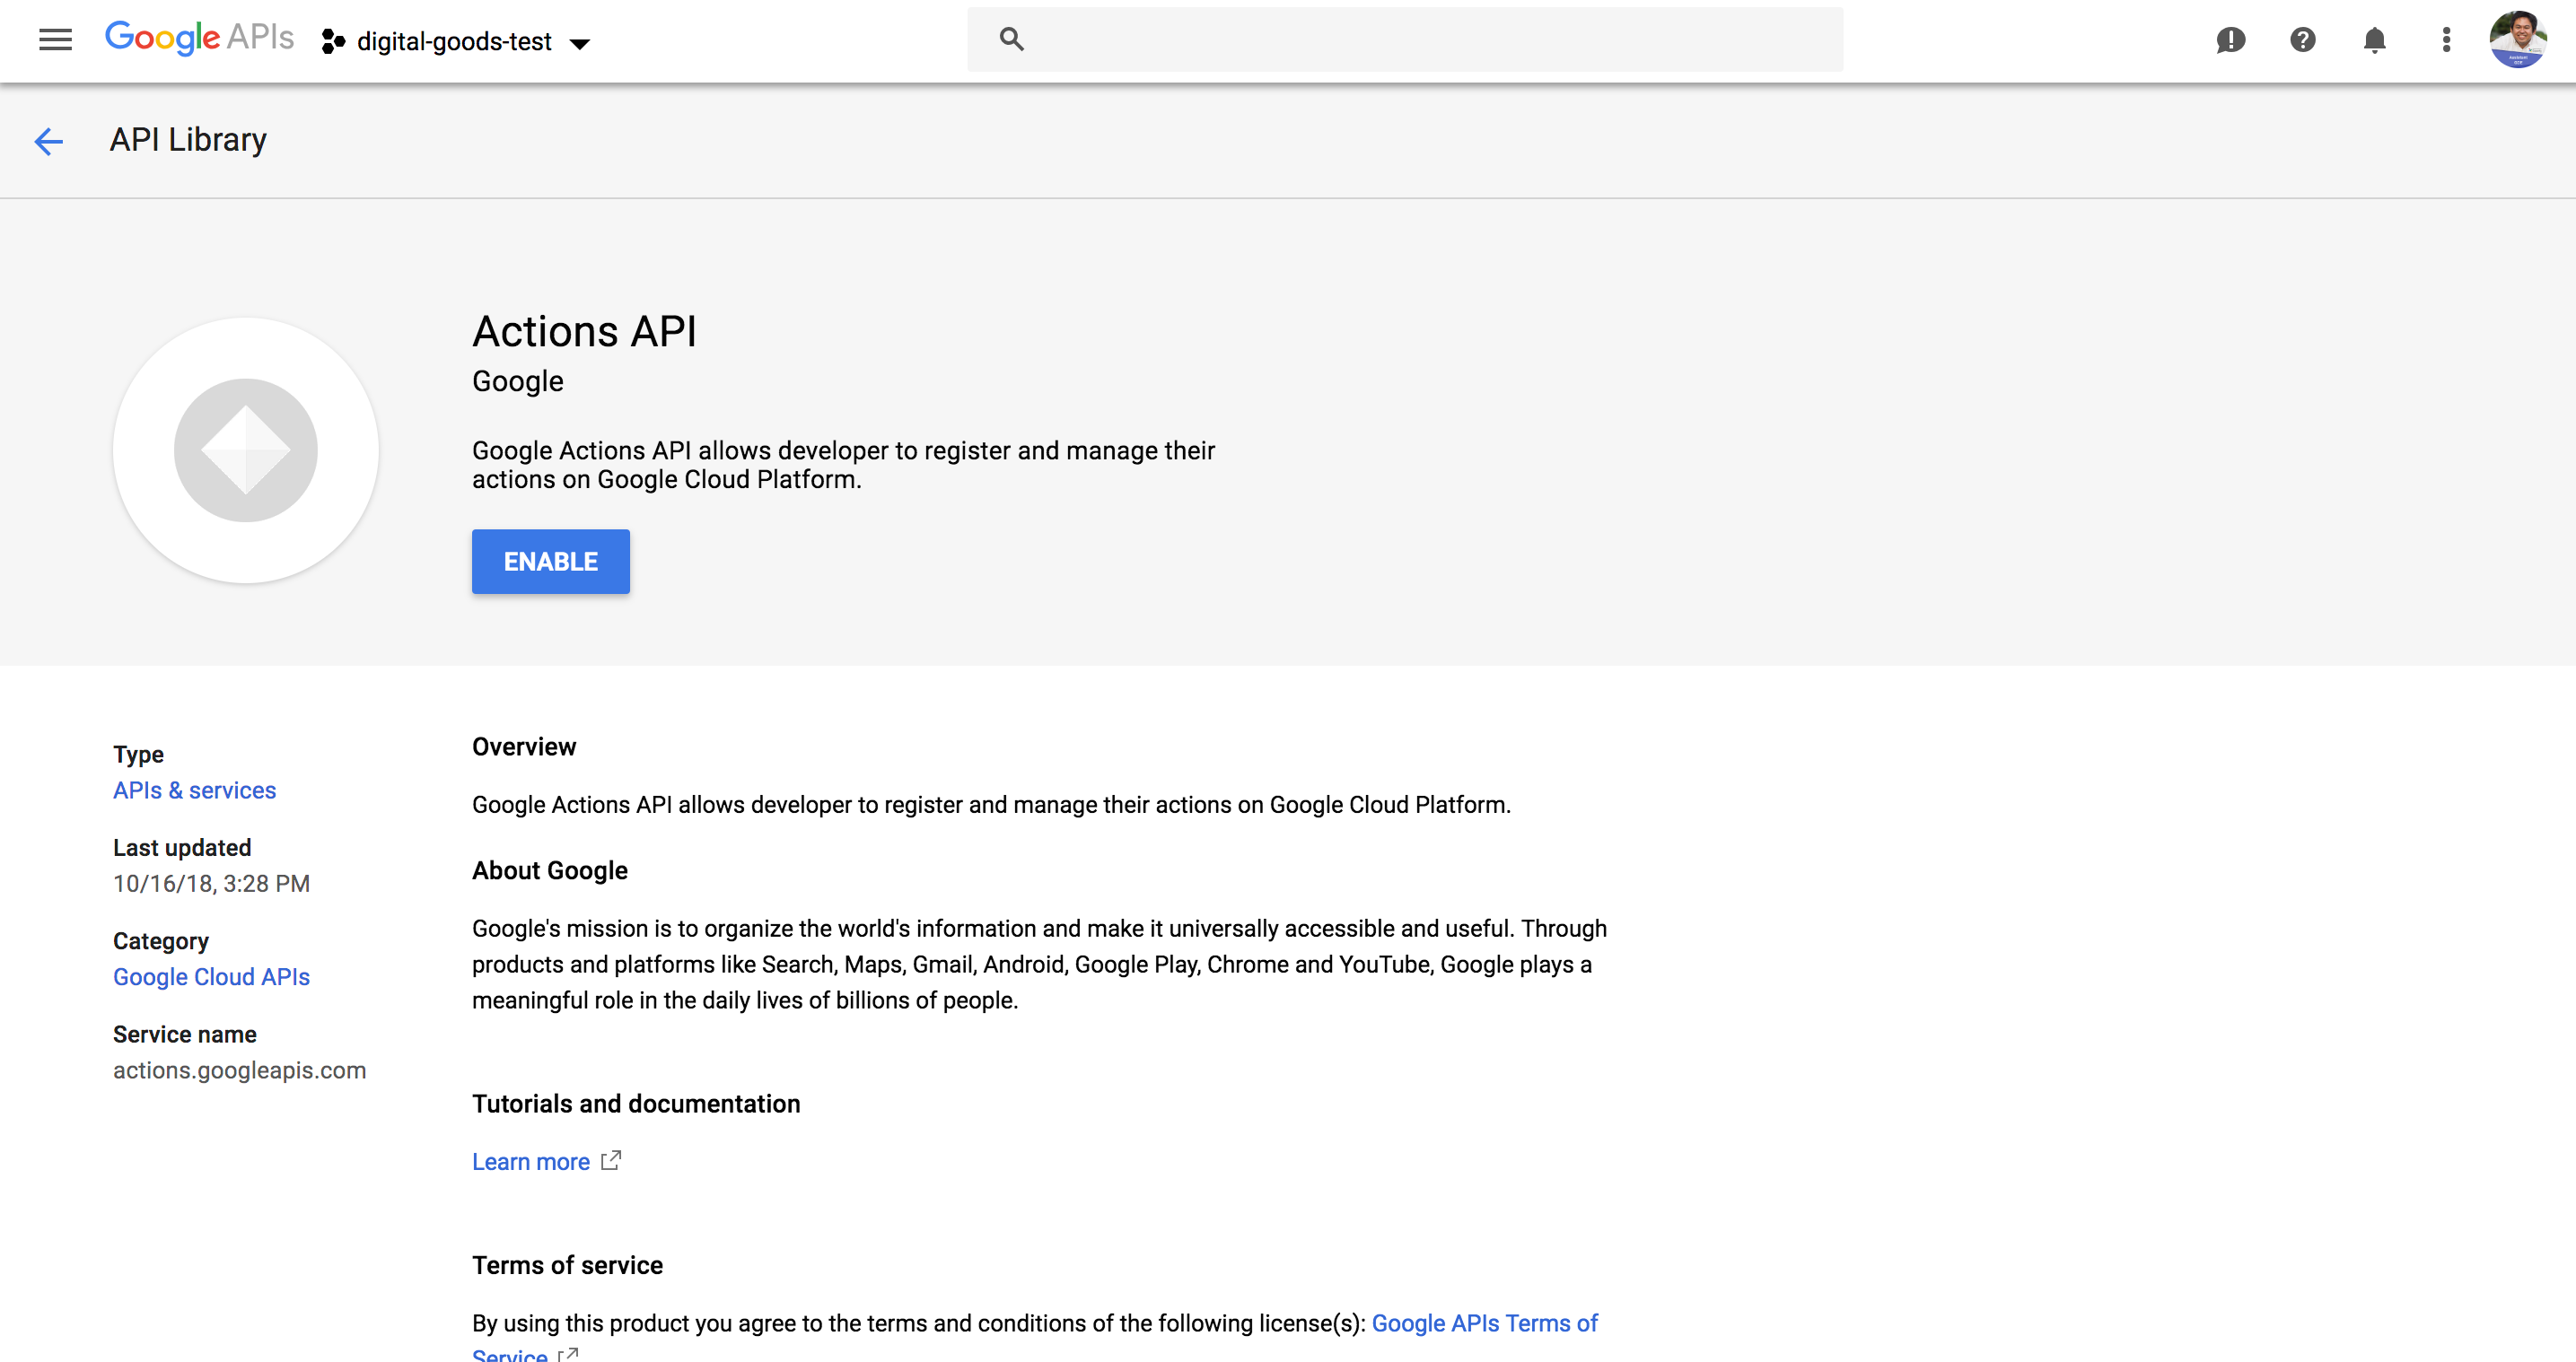Viewport: 2576px width, 1362px height.
Task: Click the About Google heading
Action: pyautogui.click(x=550, y=871)
